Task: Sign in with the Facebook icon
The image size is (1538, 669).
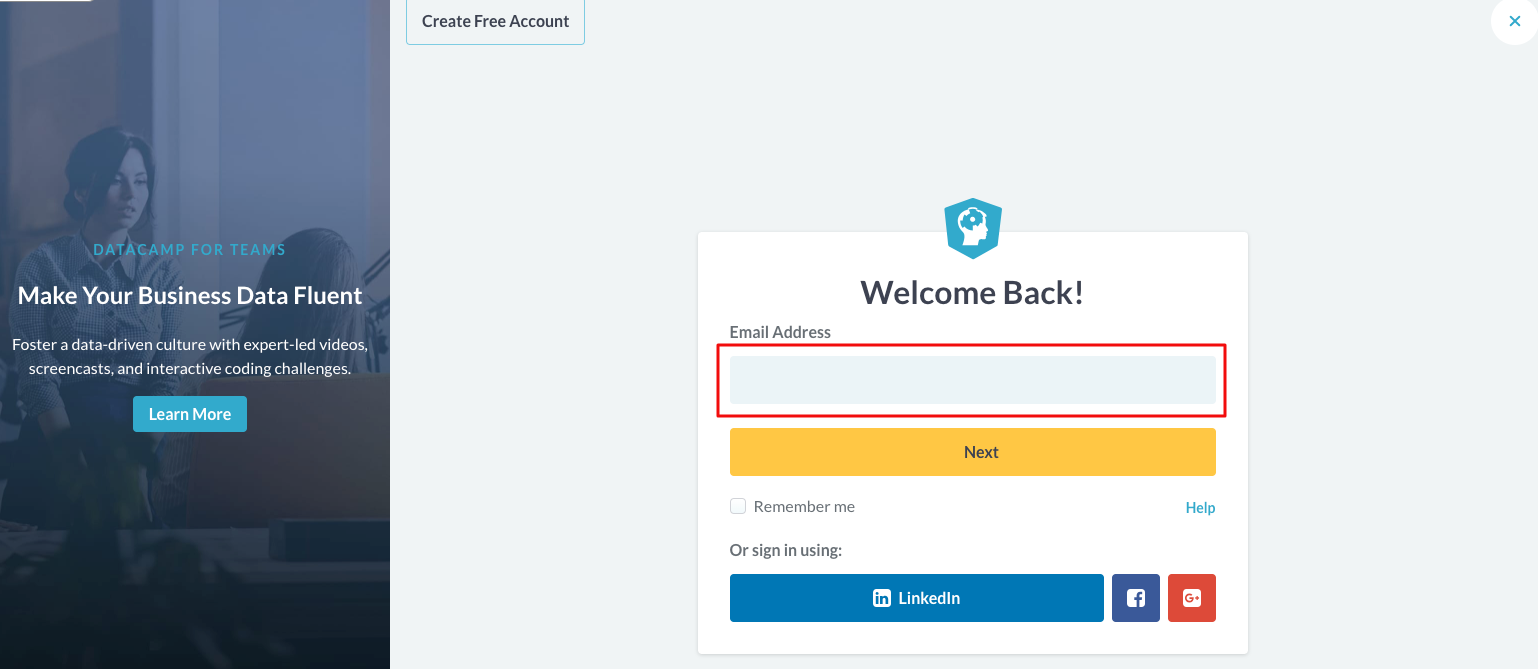Action: pos(1136,598)
